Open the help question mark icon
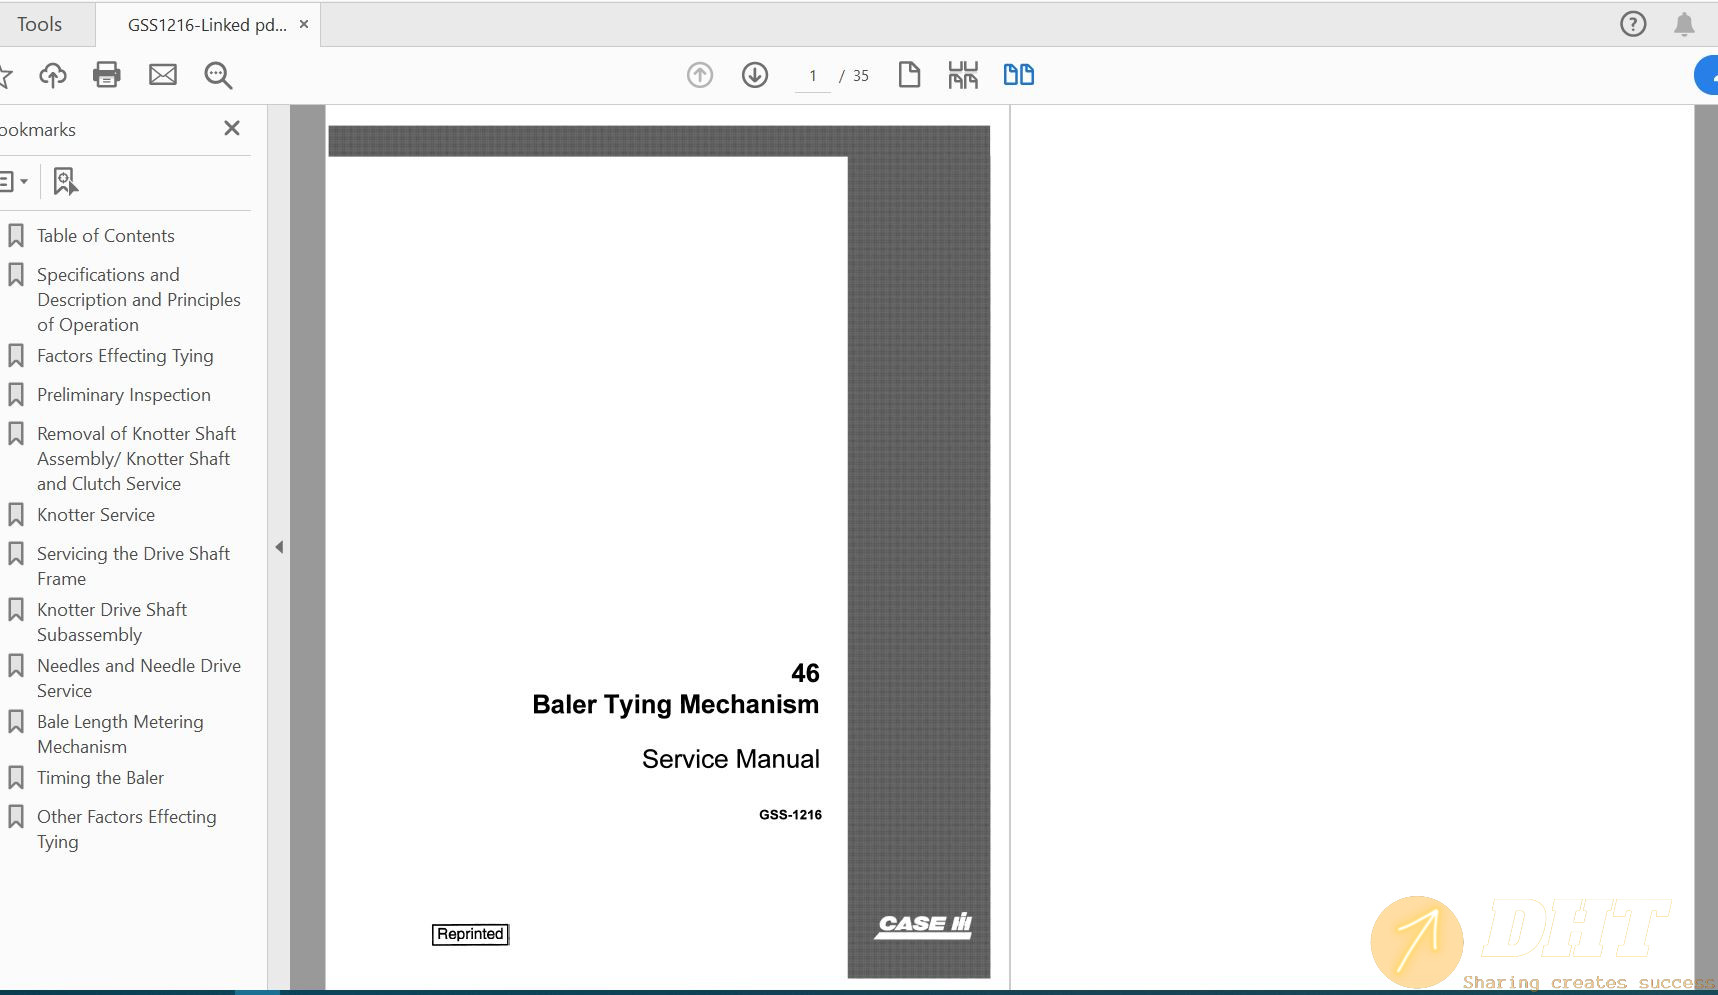Image resolution: width=1718 pixels, height=995 pixels. [1633, 24]
